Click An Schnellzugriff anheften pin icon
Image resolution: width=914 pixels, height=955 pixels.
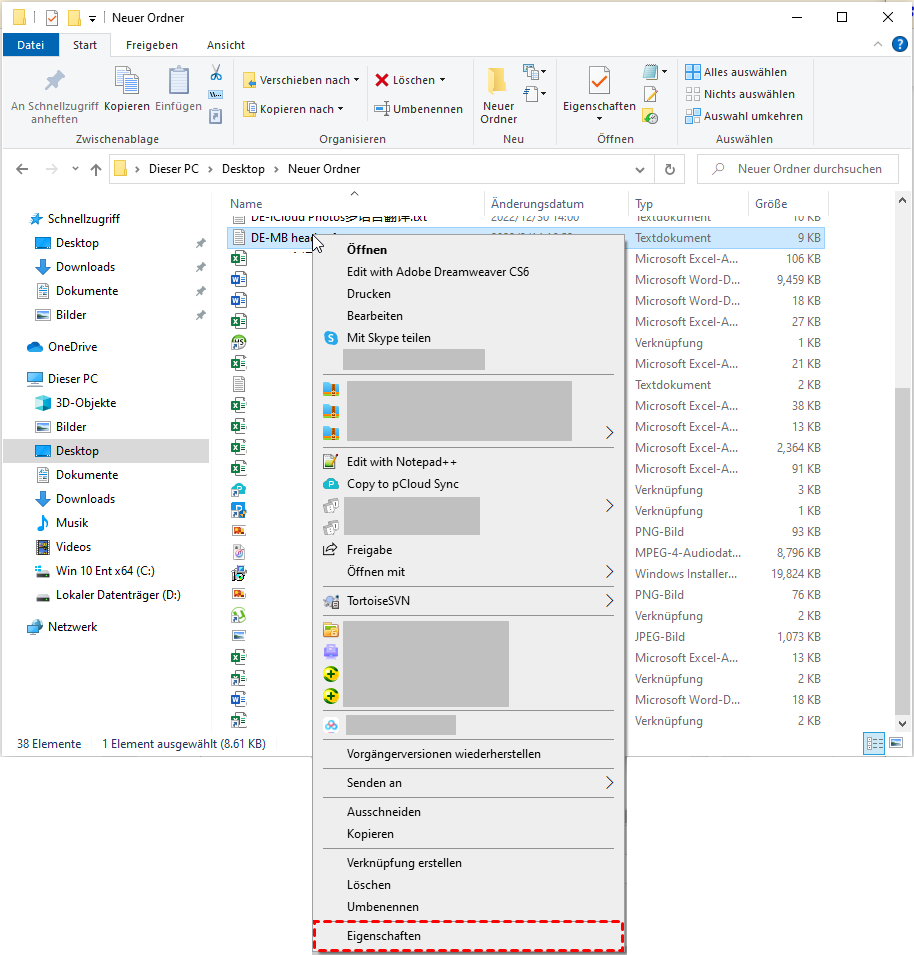55,80
